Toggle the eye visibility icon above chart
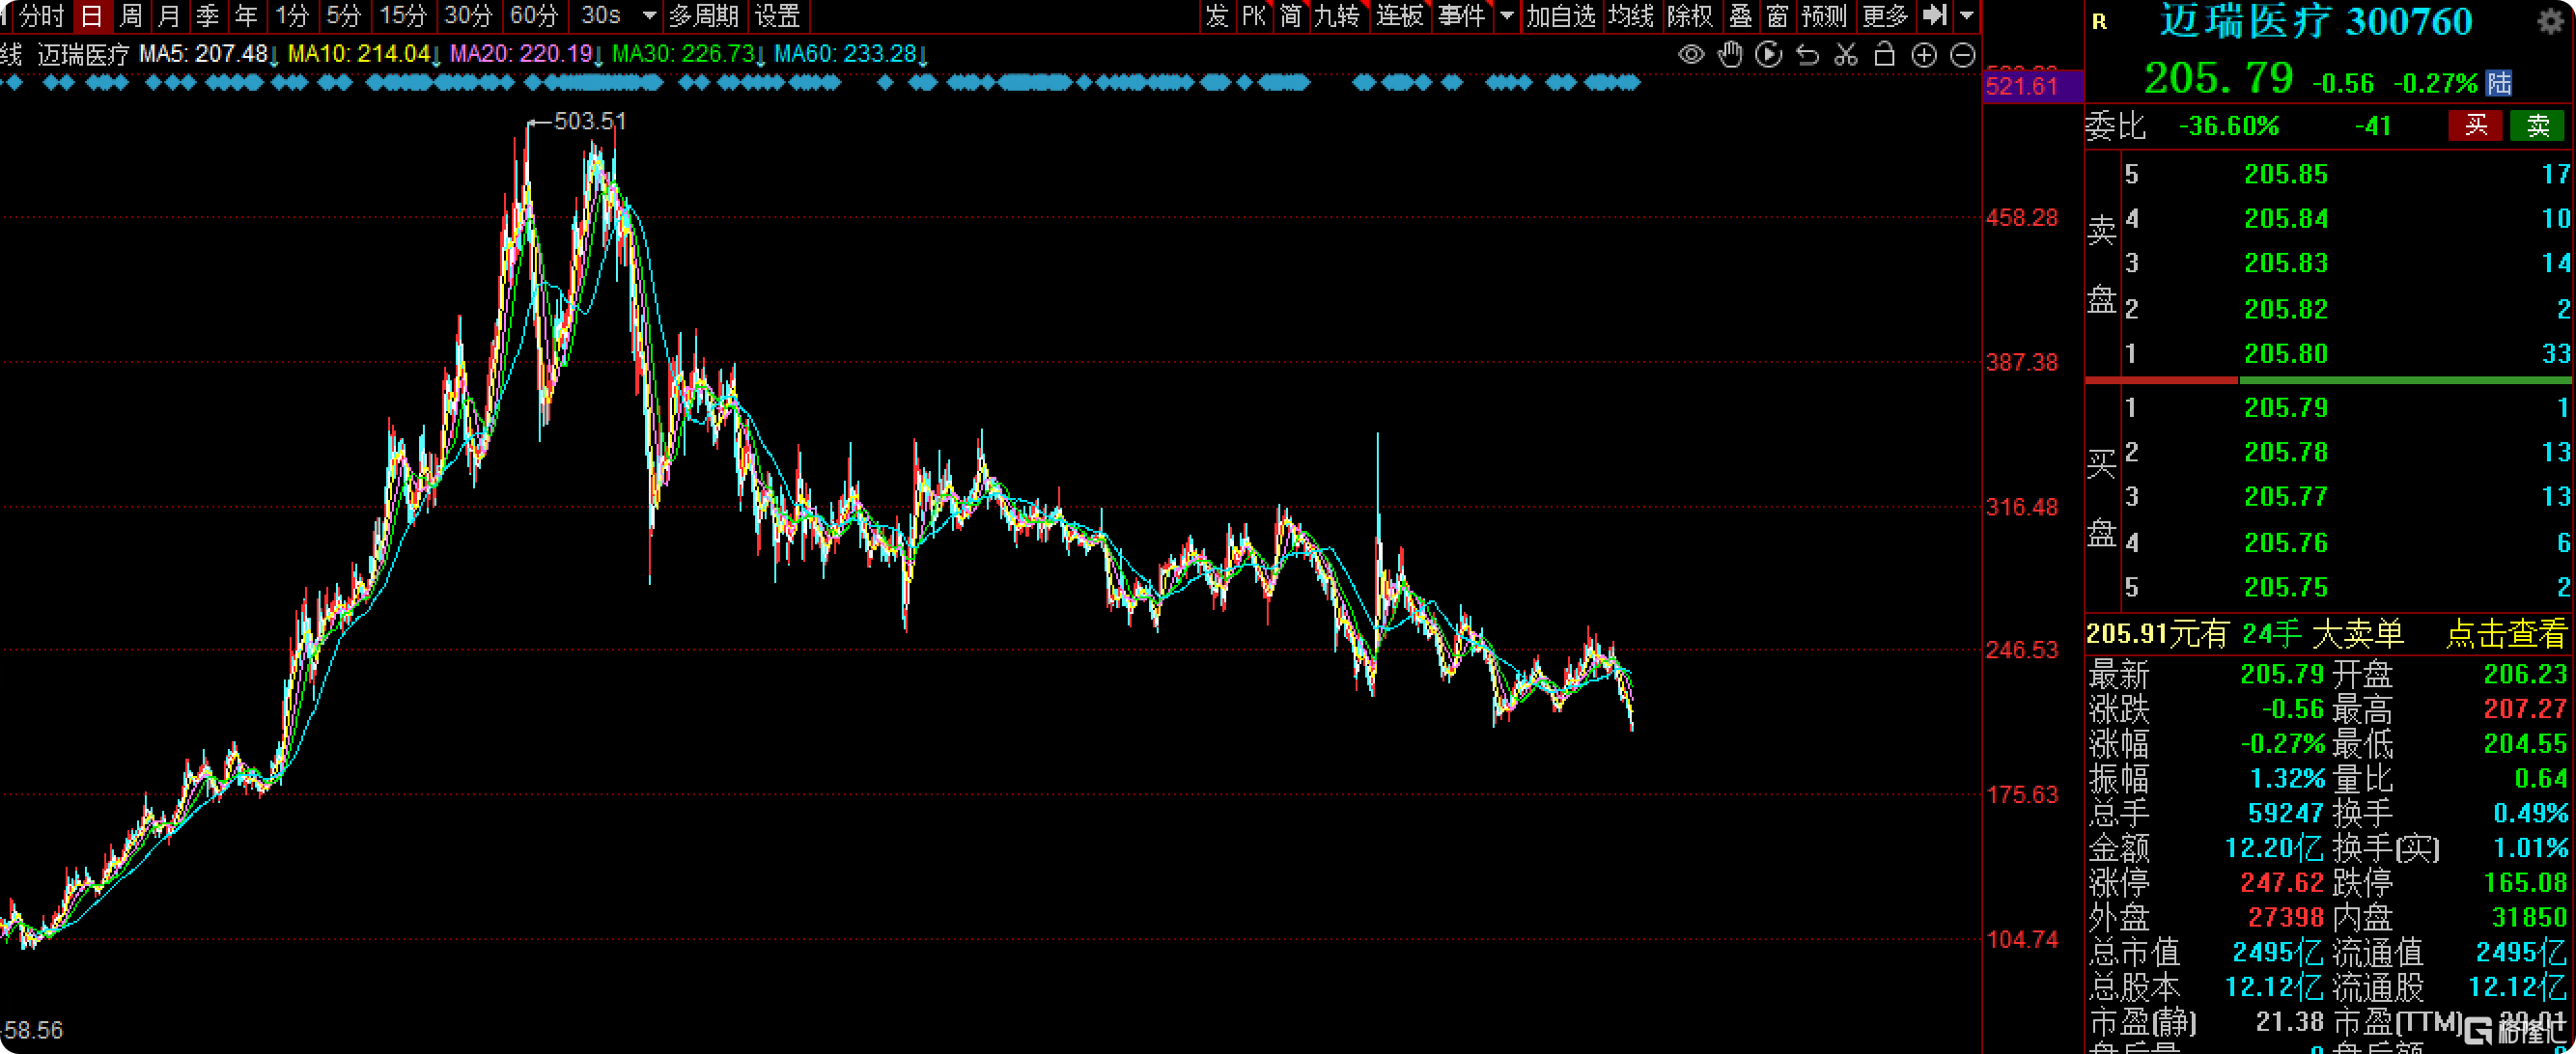Viewport: 2576px width, 1054px height. 1691,55
